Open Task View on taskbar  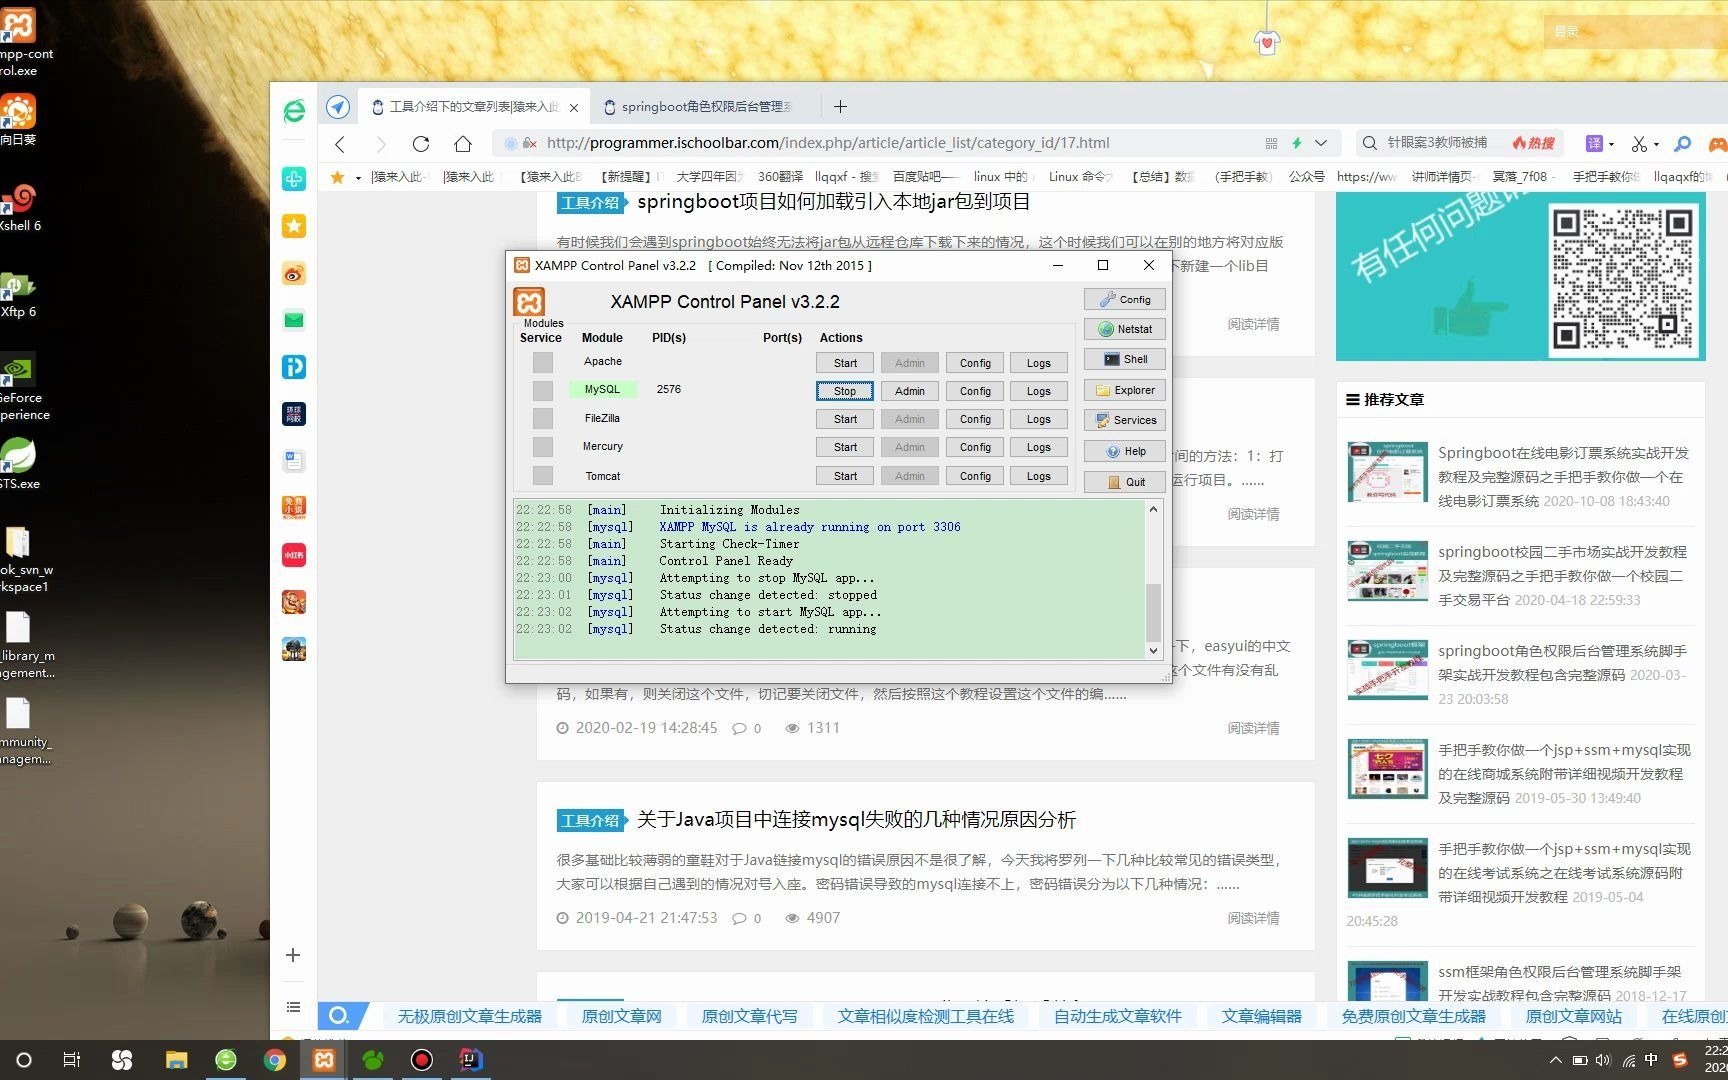coord(72,1060)
